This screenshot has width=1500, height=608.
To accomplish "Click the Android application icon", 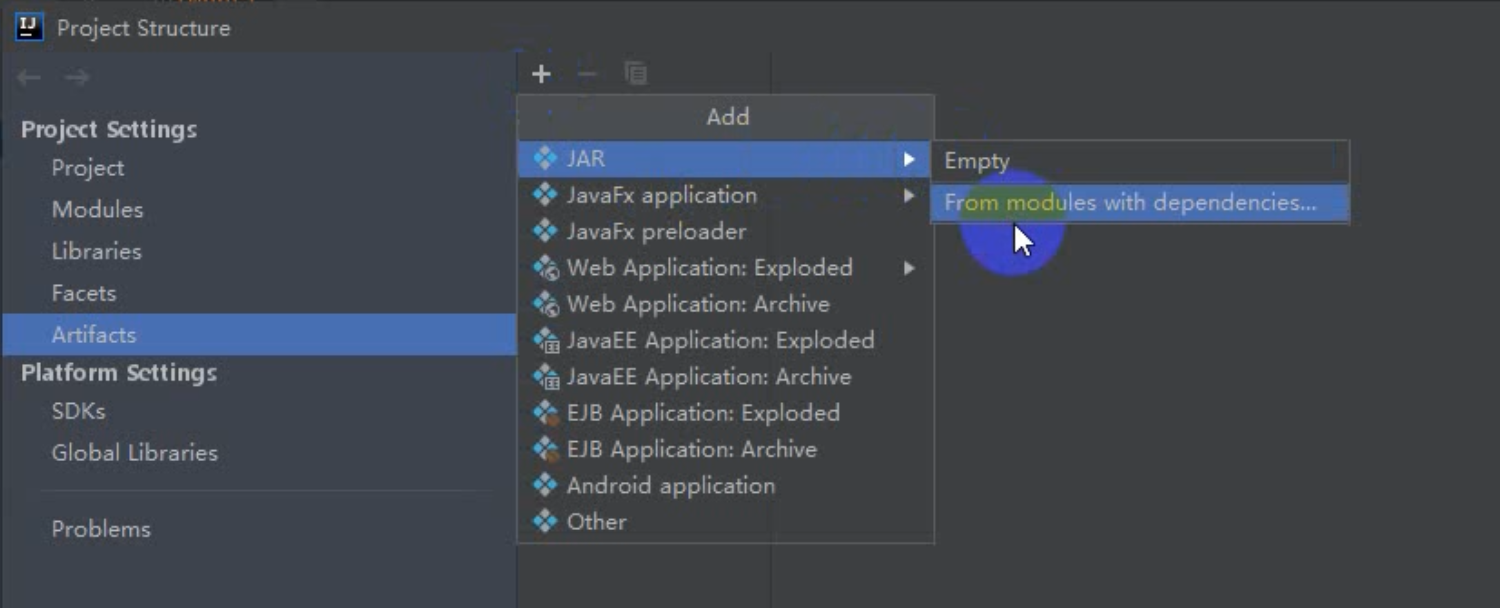I will (545, 485).
